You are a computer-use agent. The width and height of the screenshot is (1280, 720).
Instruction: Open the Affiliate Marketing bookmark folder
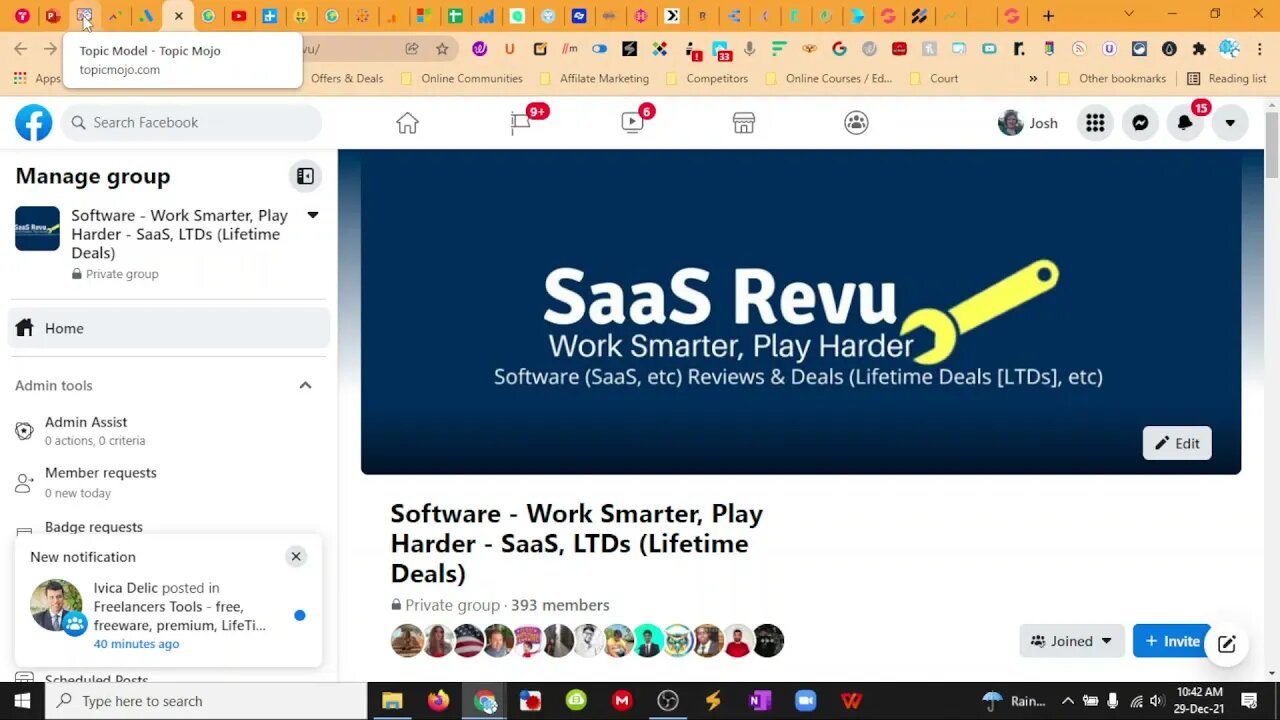pyautogui.click(x=594, y=78)
